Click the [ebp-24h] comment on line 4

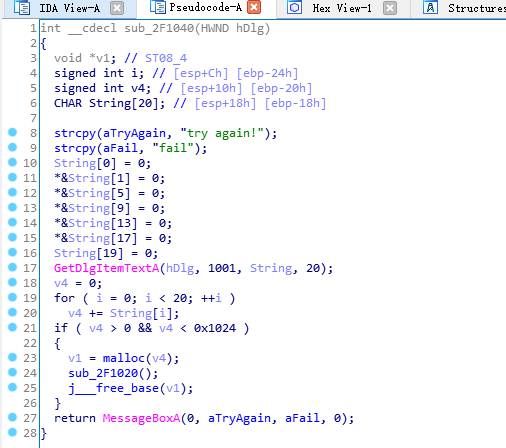[267, 73]
